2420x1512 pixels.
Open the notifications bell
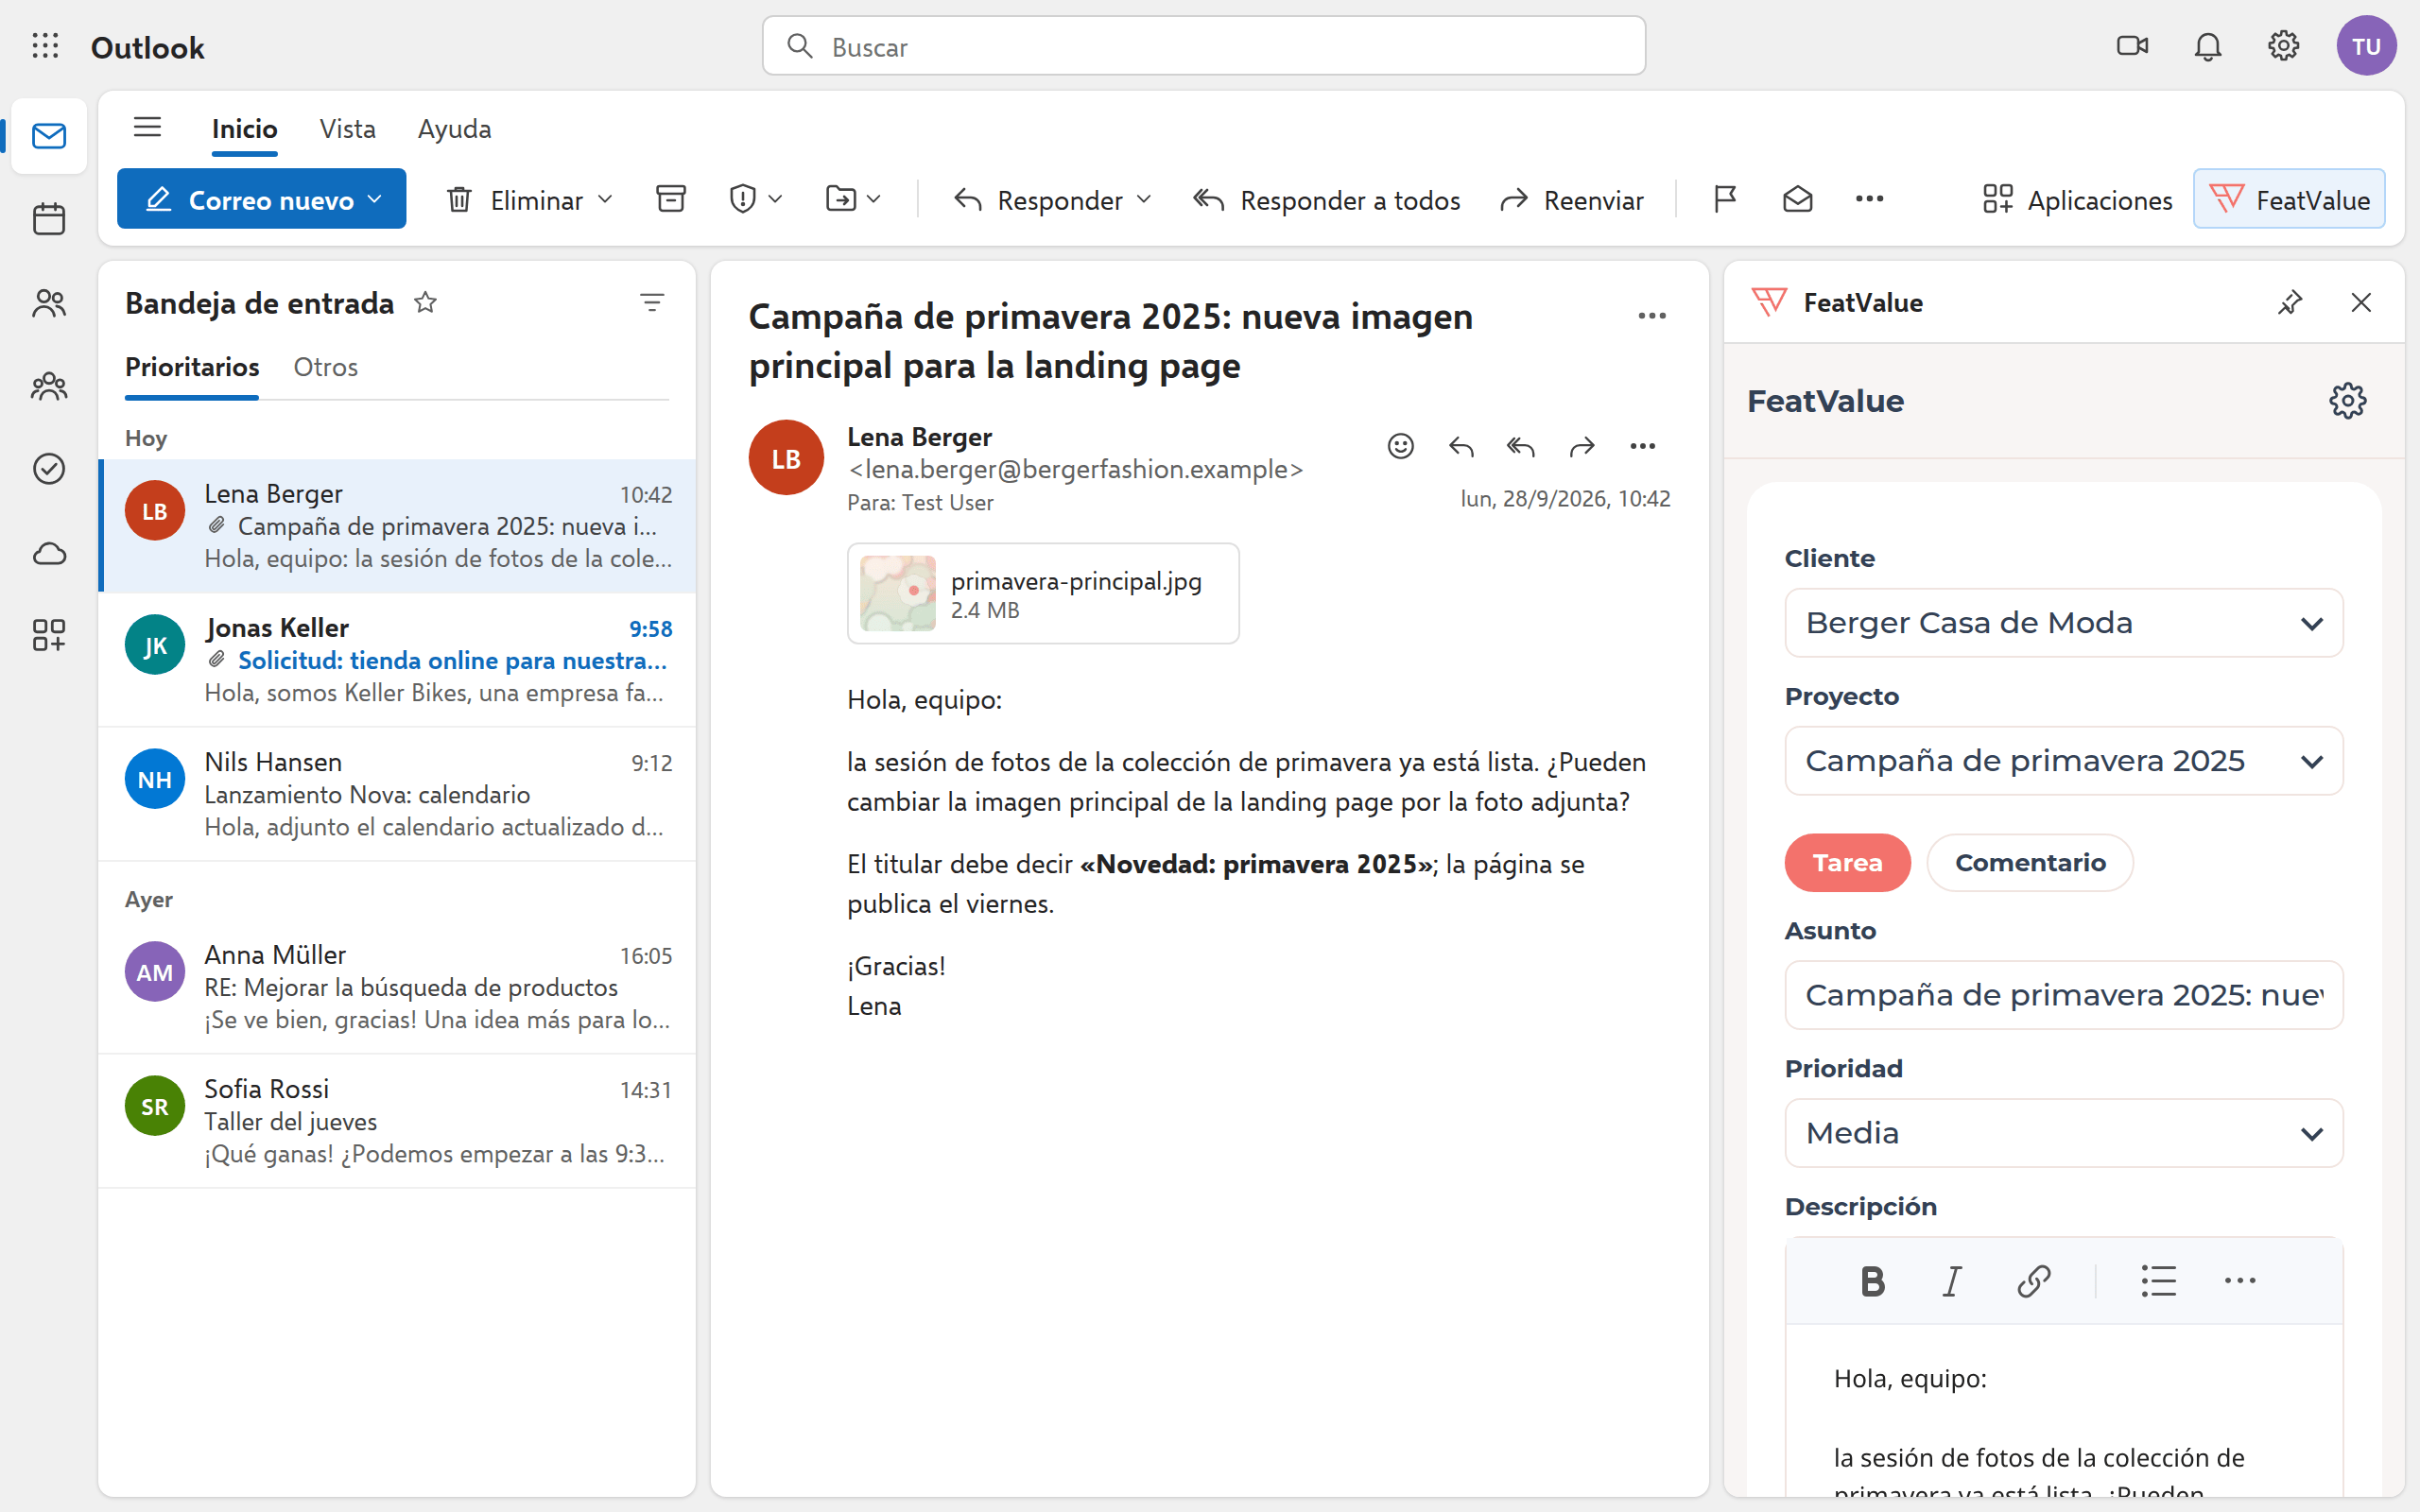[2208, 46]
